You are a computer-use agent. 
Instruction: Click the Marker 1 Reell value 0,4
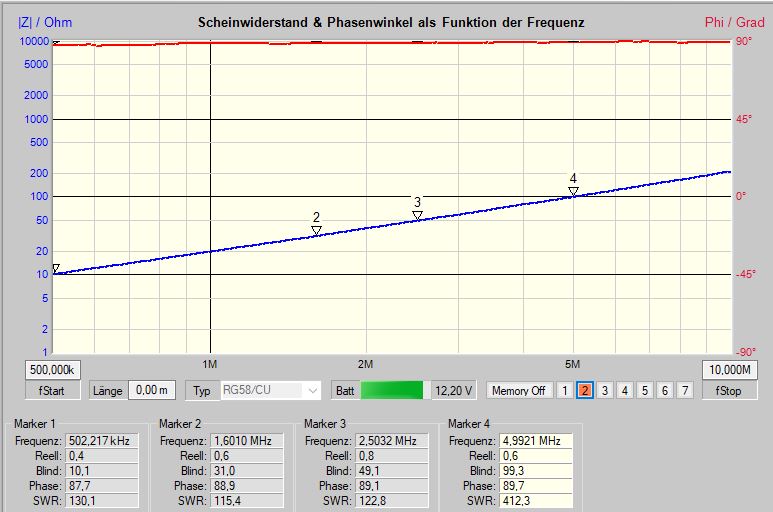tap(102, 456)
